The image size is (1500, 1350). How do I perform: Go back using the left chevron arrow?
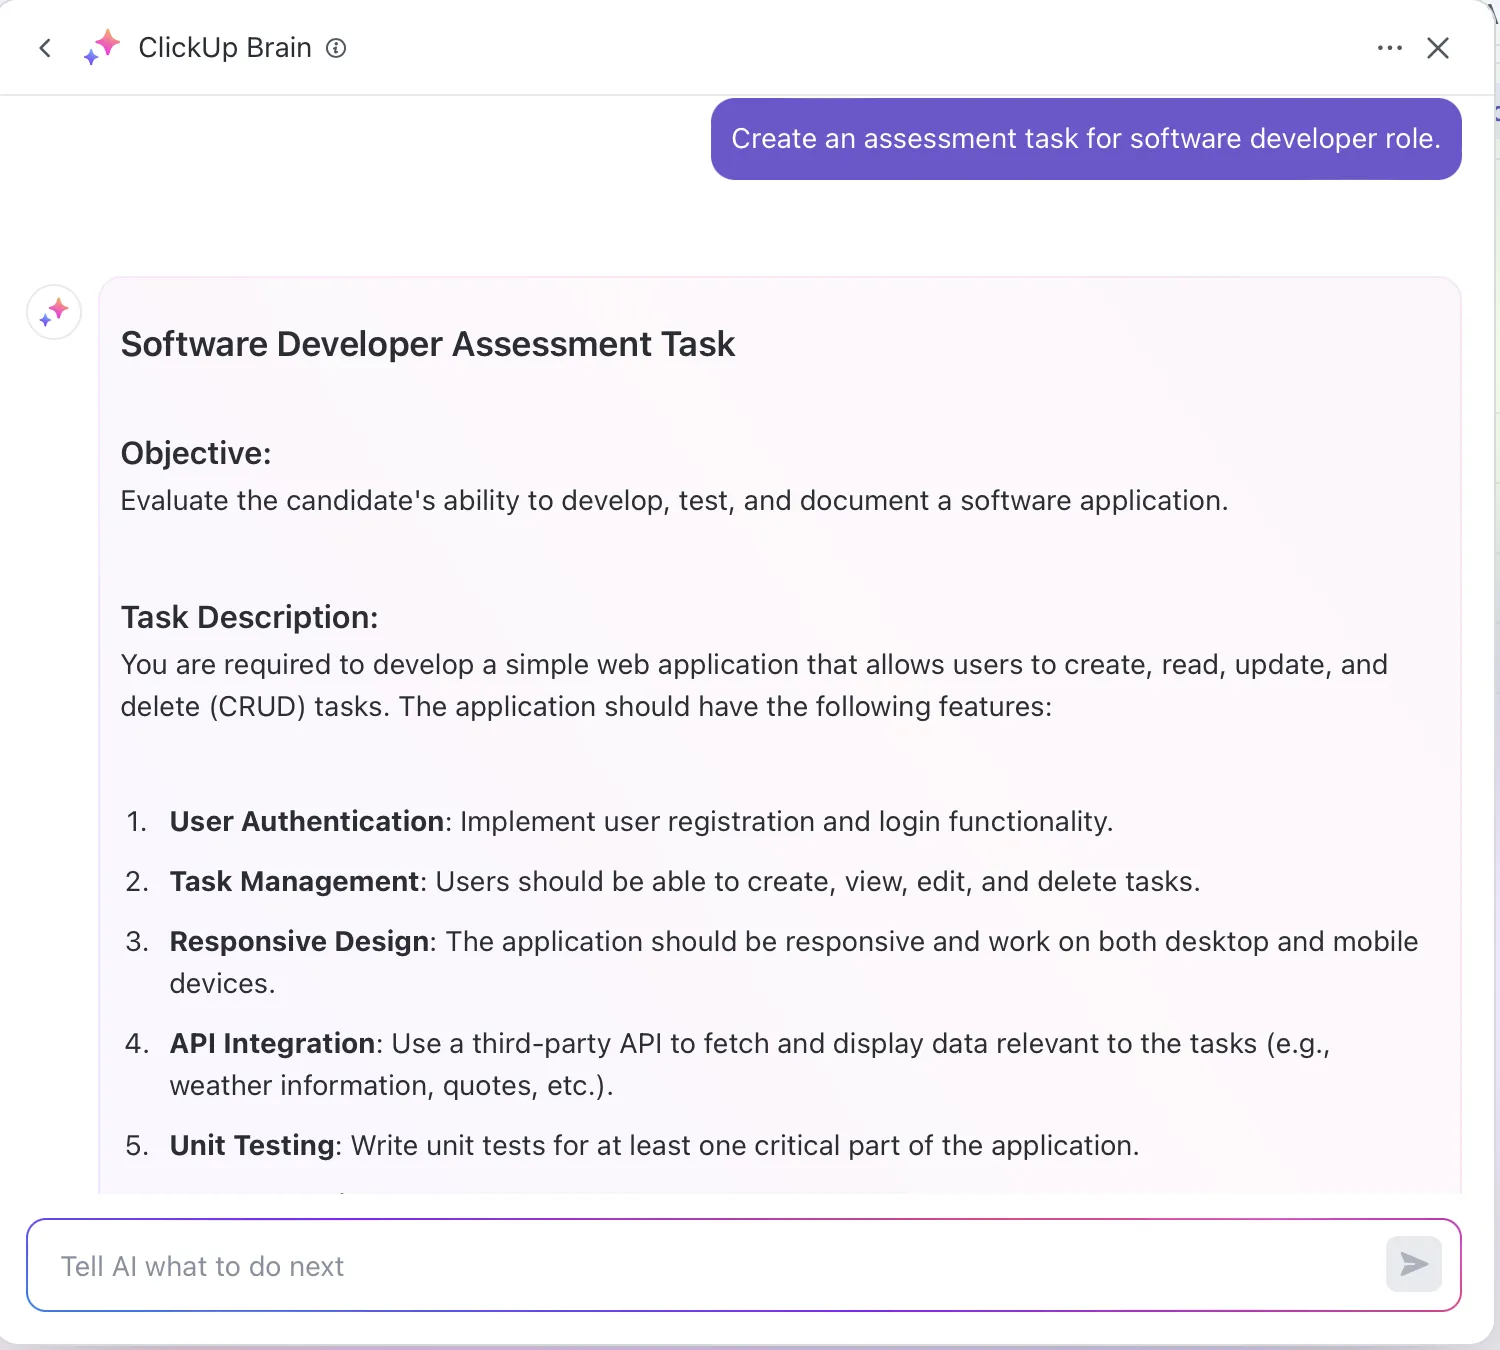point(45,48)
